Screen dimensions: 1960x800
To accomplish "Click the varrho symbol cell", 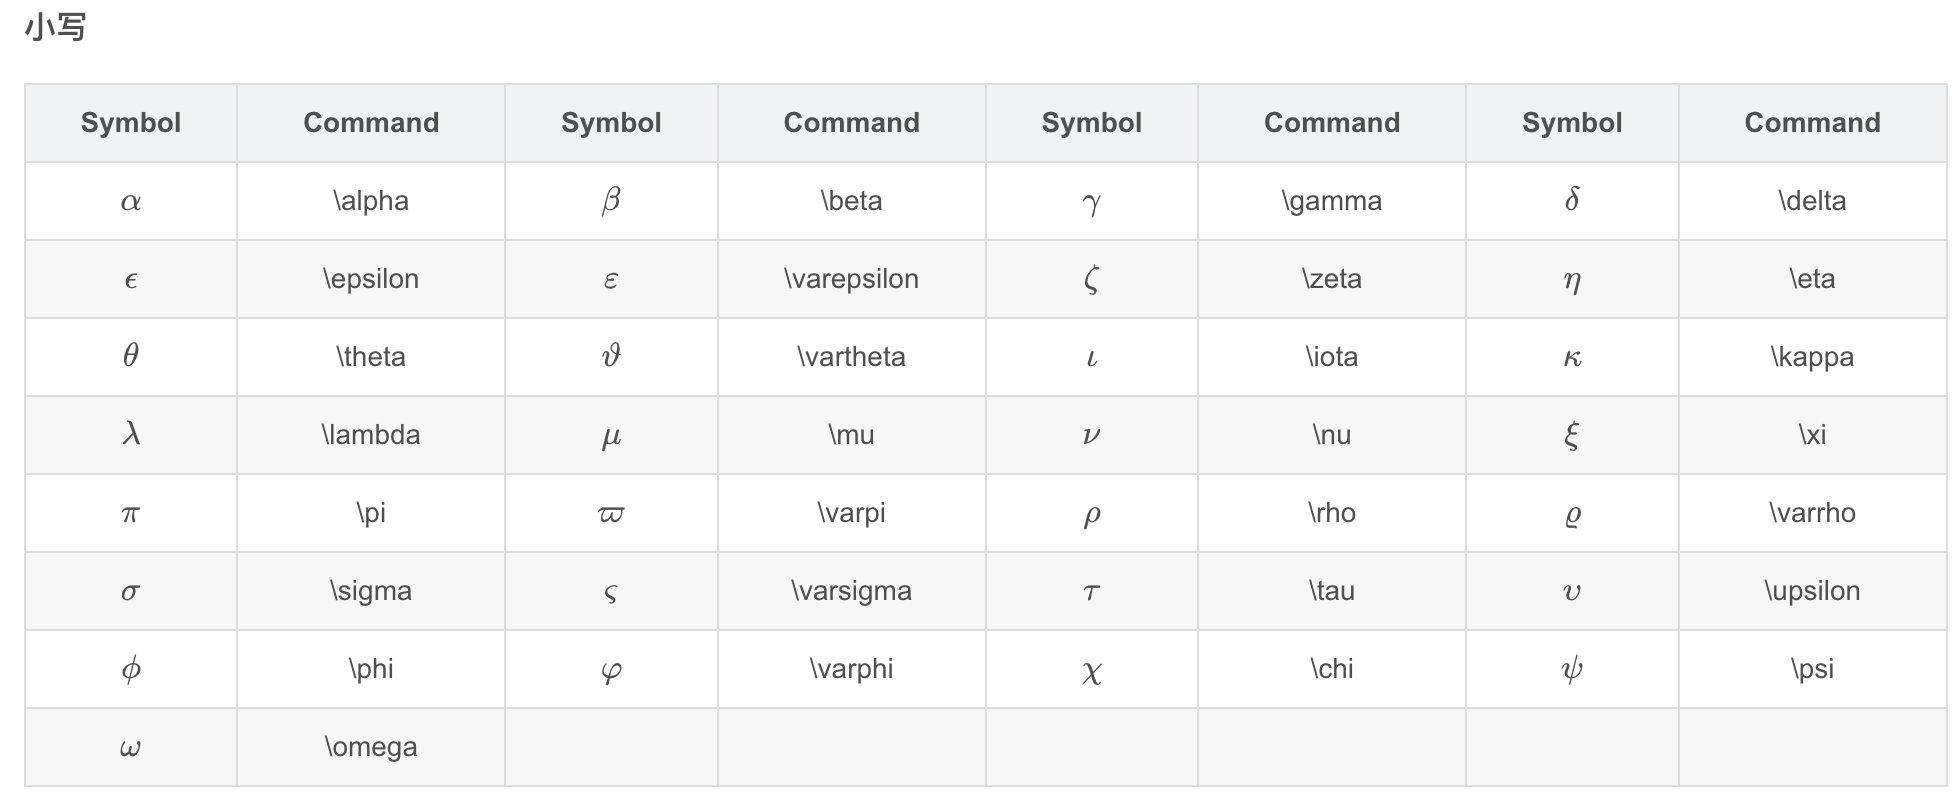I will coord(1572,513).
